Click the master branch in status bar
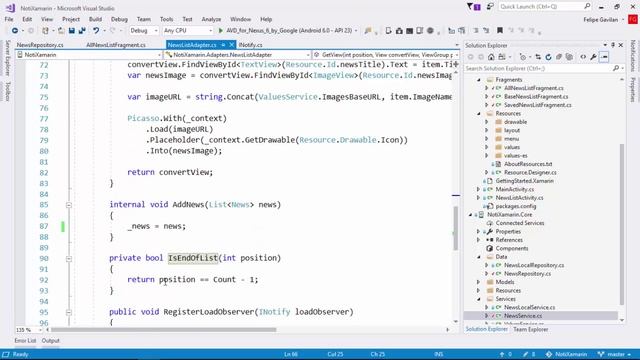640x360 pixels. click(x=614, y=354)
